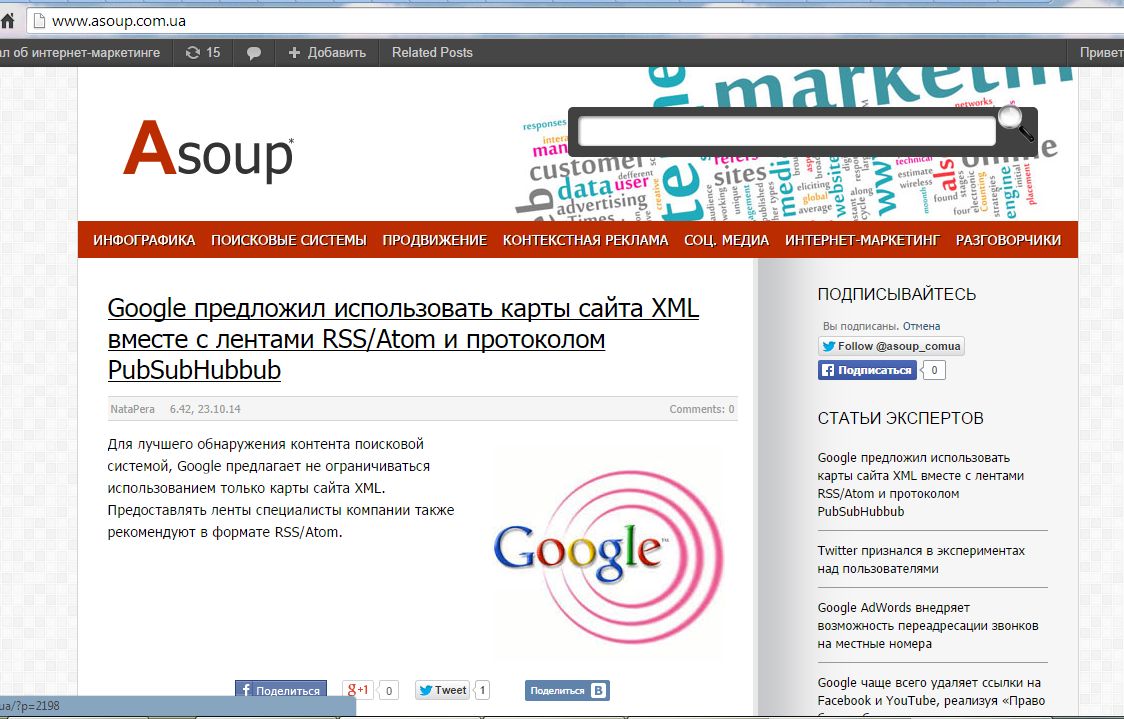Click the Facebook Подписаться button
The height and width of the screenshot is (719, 1124).
click(867, 370)
